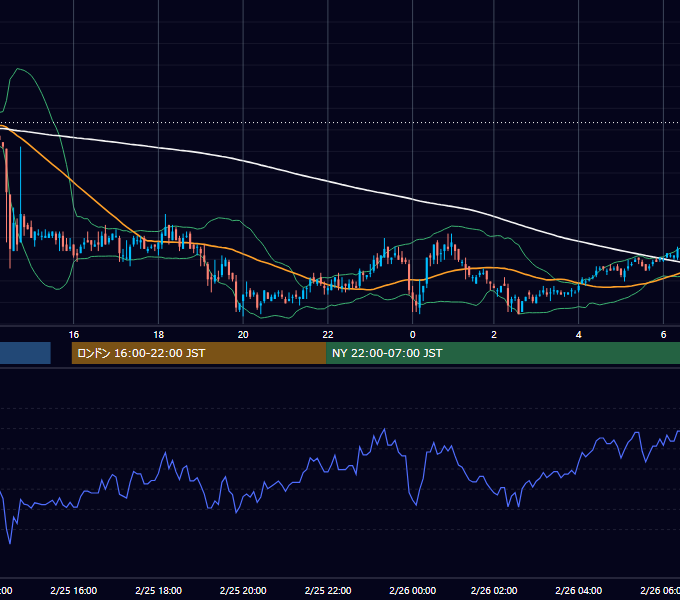Click the '2/26 04:00' date label on oscillator axis

click(579, 590)
